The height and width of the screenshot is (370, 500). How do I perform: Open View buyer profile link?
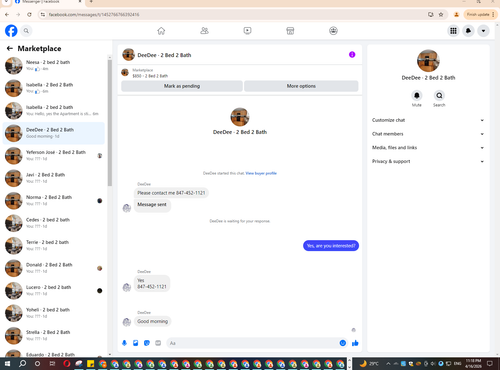tap(261, 173)
